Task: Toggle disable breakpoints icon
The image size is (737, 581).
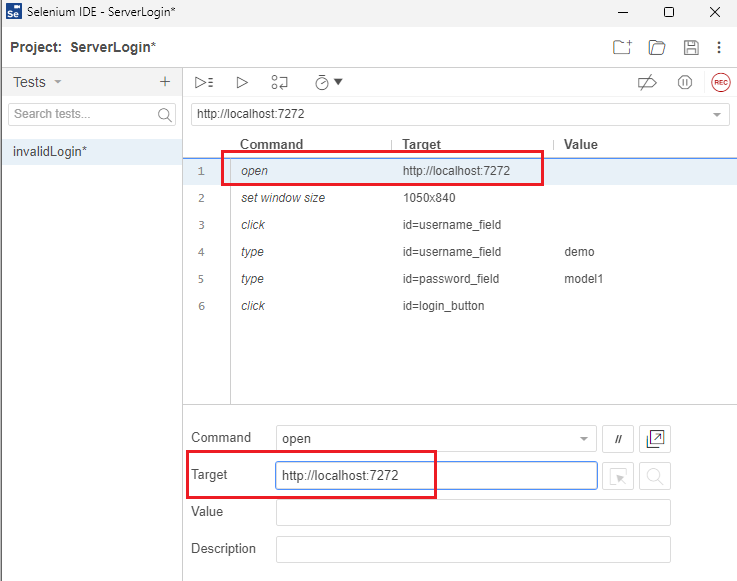Action: pos(647,83)
